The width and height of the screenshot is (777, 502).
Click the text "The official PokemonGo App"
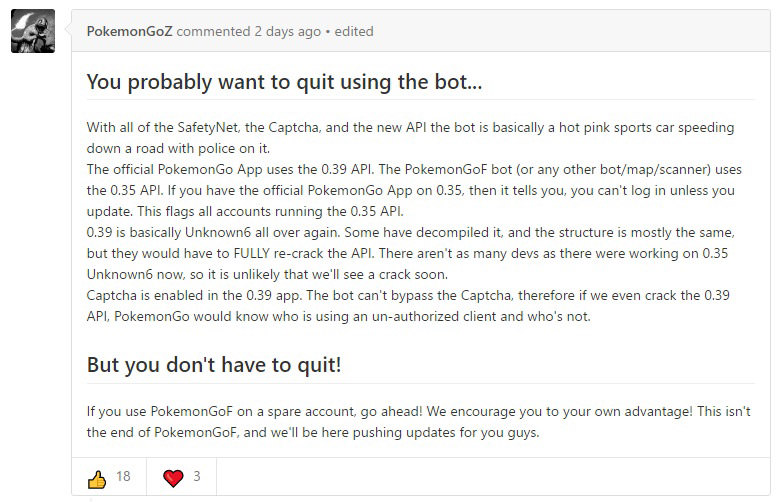[x=174, y=169]
